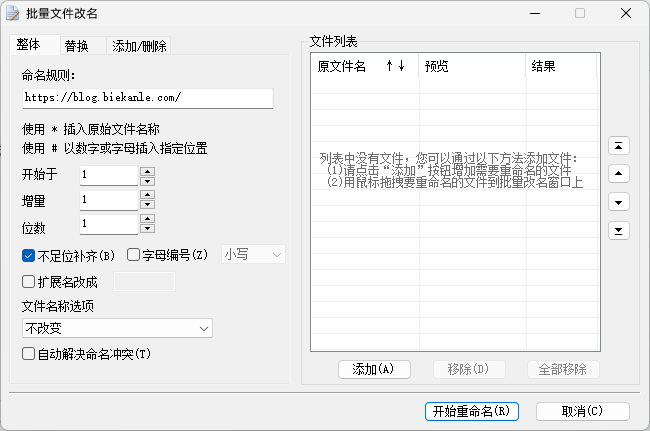Click the 命名规则 input field
Viewport: 650px width, 431px height.
148,98
